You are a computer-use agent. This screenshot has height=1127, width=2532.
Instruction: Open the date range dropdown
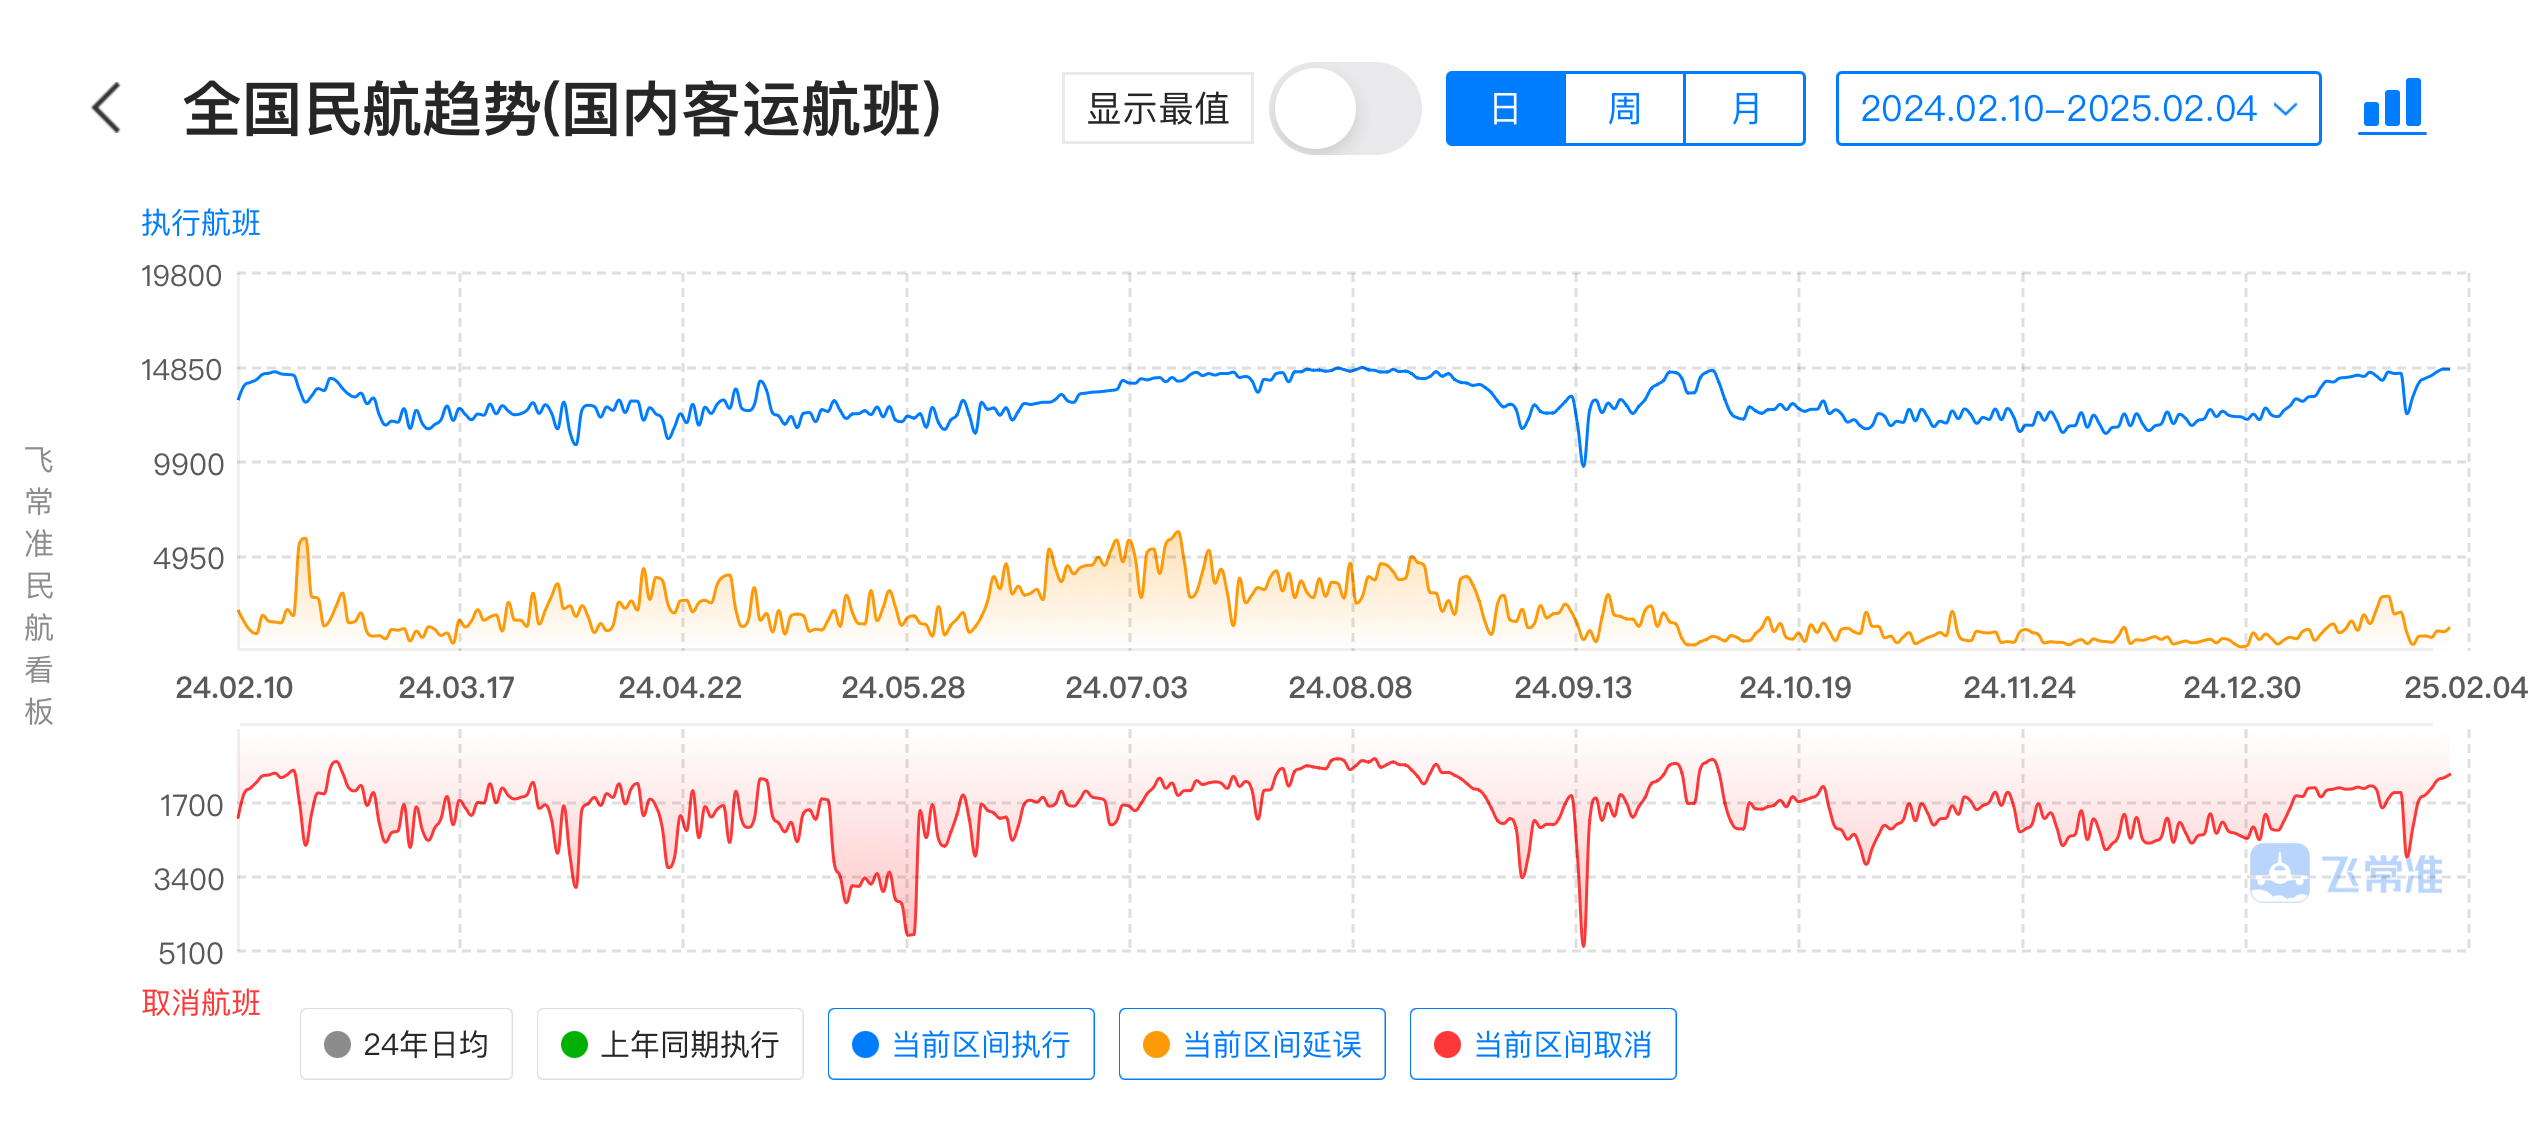point(2058,108)
